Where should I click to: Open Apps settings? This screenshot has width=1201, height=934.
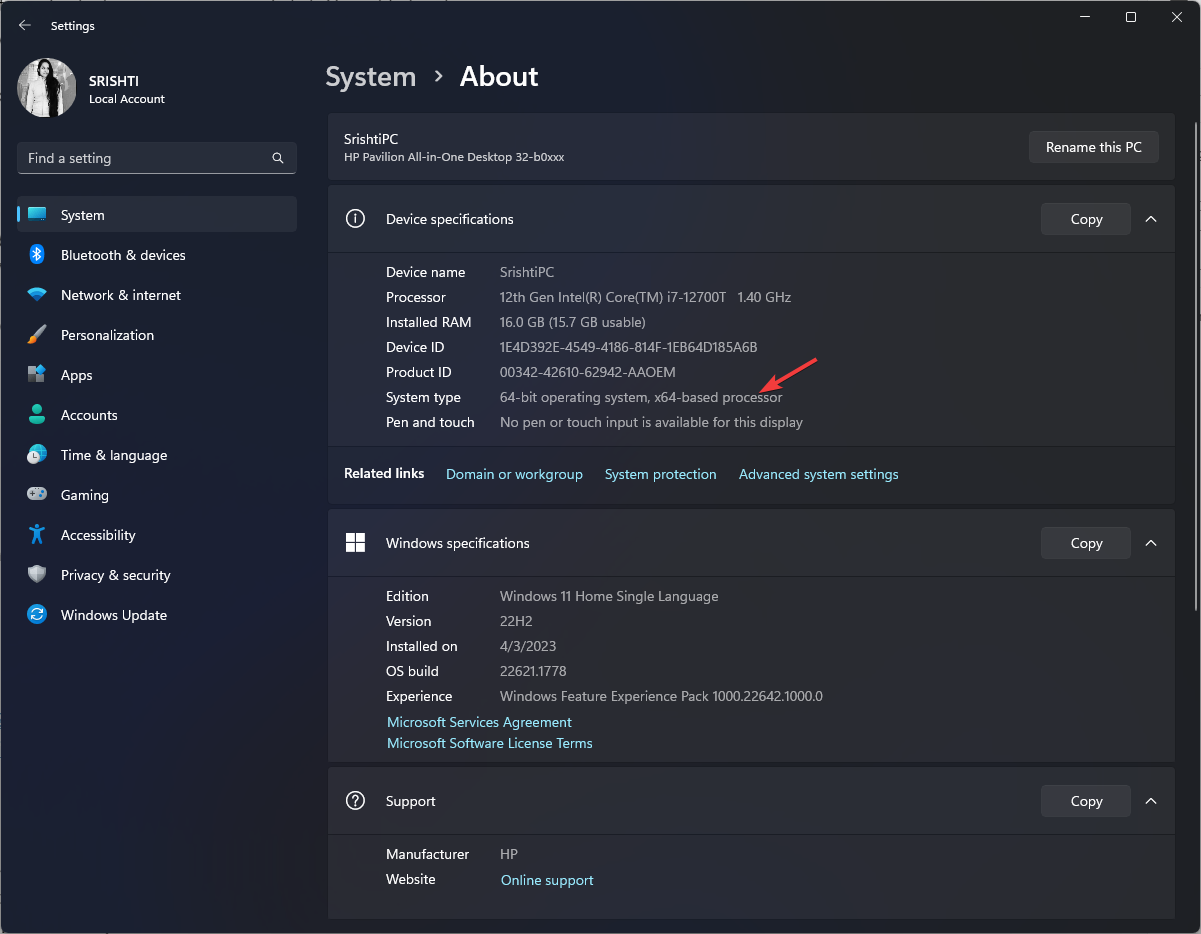75,374
